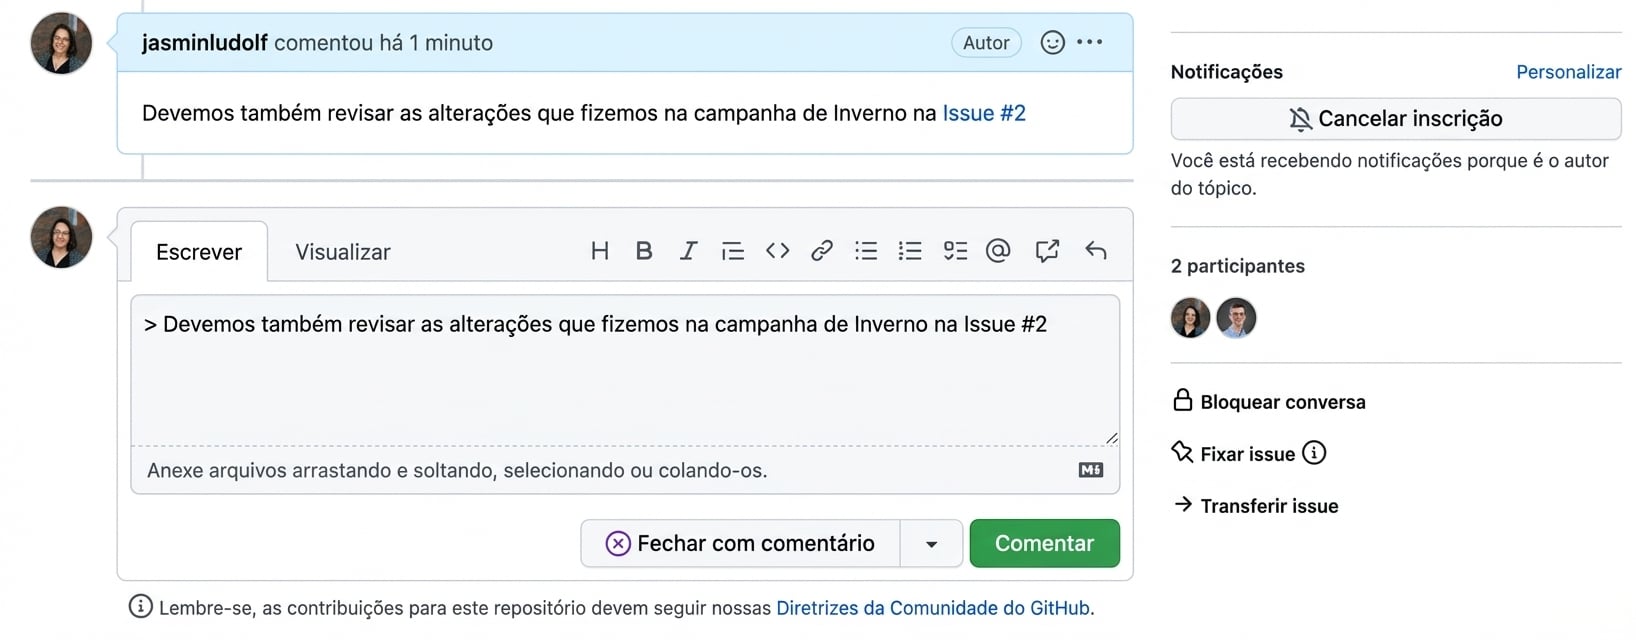Open the Issue #2 link in comment
The height and width of the screenshot is (640, 1636).
coord(984,113)
